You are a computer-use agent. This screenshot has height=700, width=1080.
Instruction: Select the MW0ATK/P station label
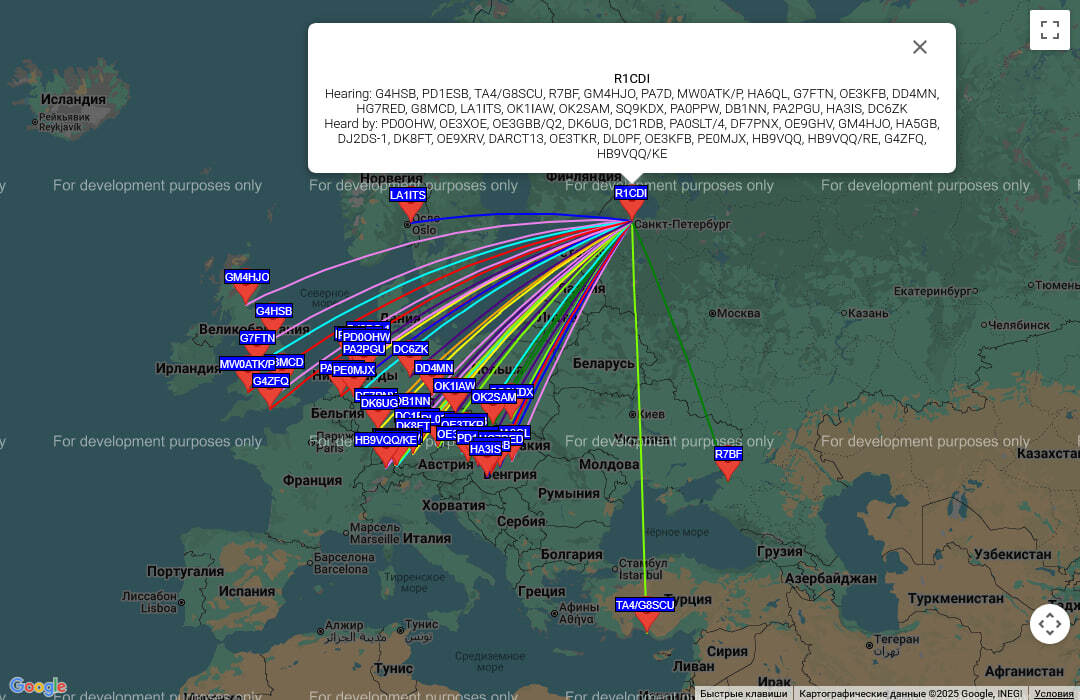[247, 364]
